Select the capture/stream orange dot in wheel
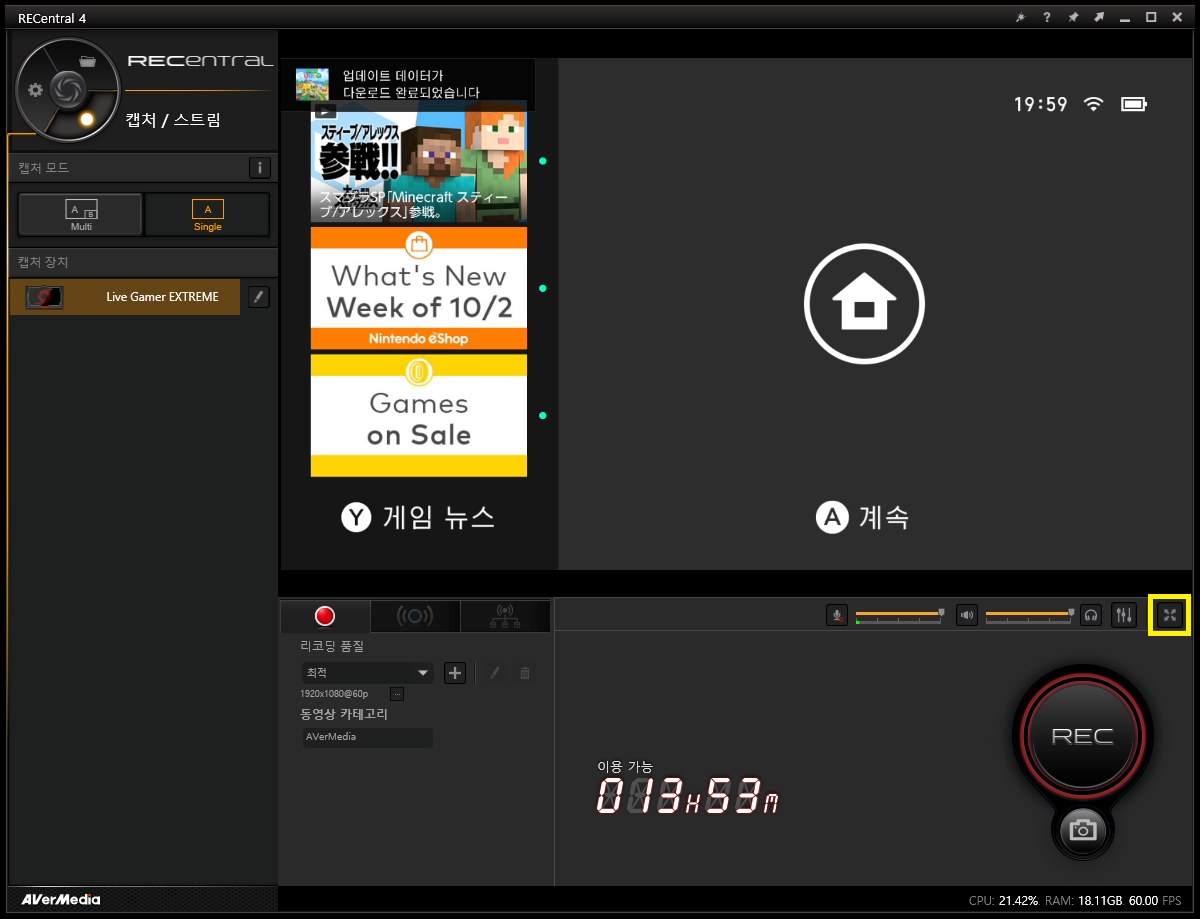This screenshot has height=919, width=1200. click(86, 119)
